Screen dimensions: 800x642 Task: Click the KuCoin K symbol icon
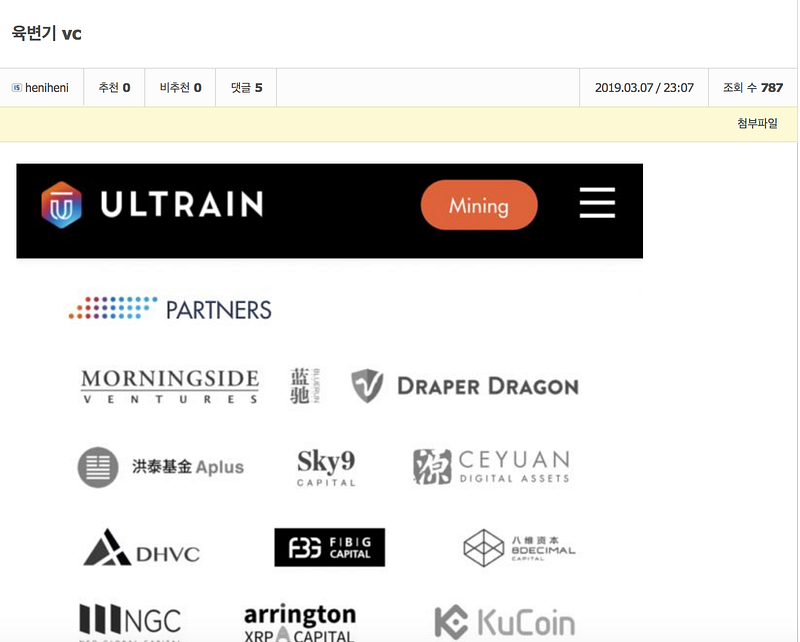451,622
